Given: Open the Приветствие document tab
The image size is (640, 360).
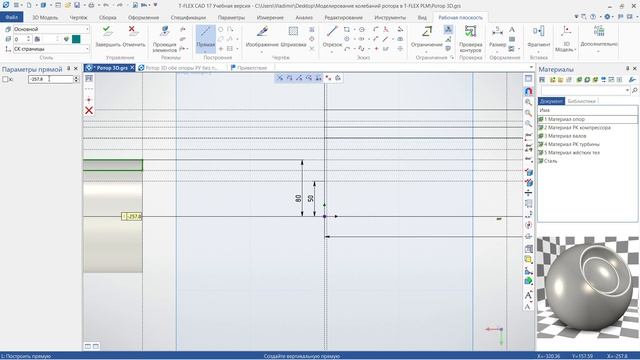Looking at the screenshot, I should pos(249,68).
